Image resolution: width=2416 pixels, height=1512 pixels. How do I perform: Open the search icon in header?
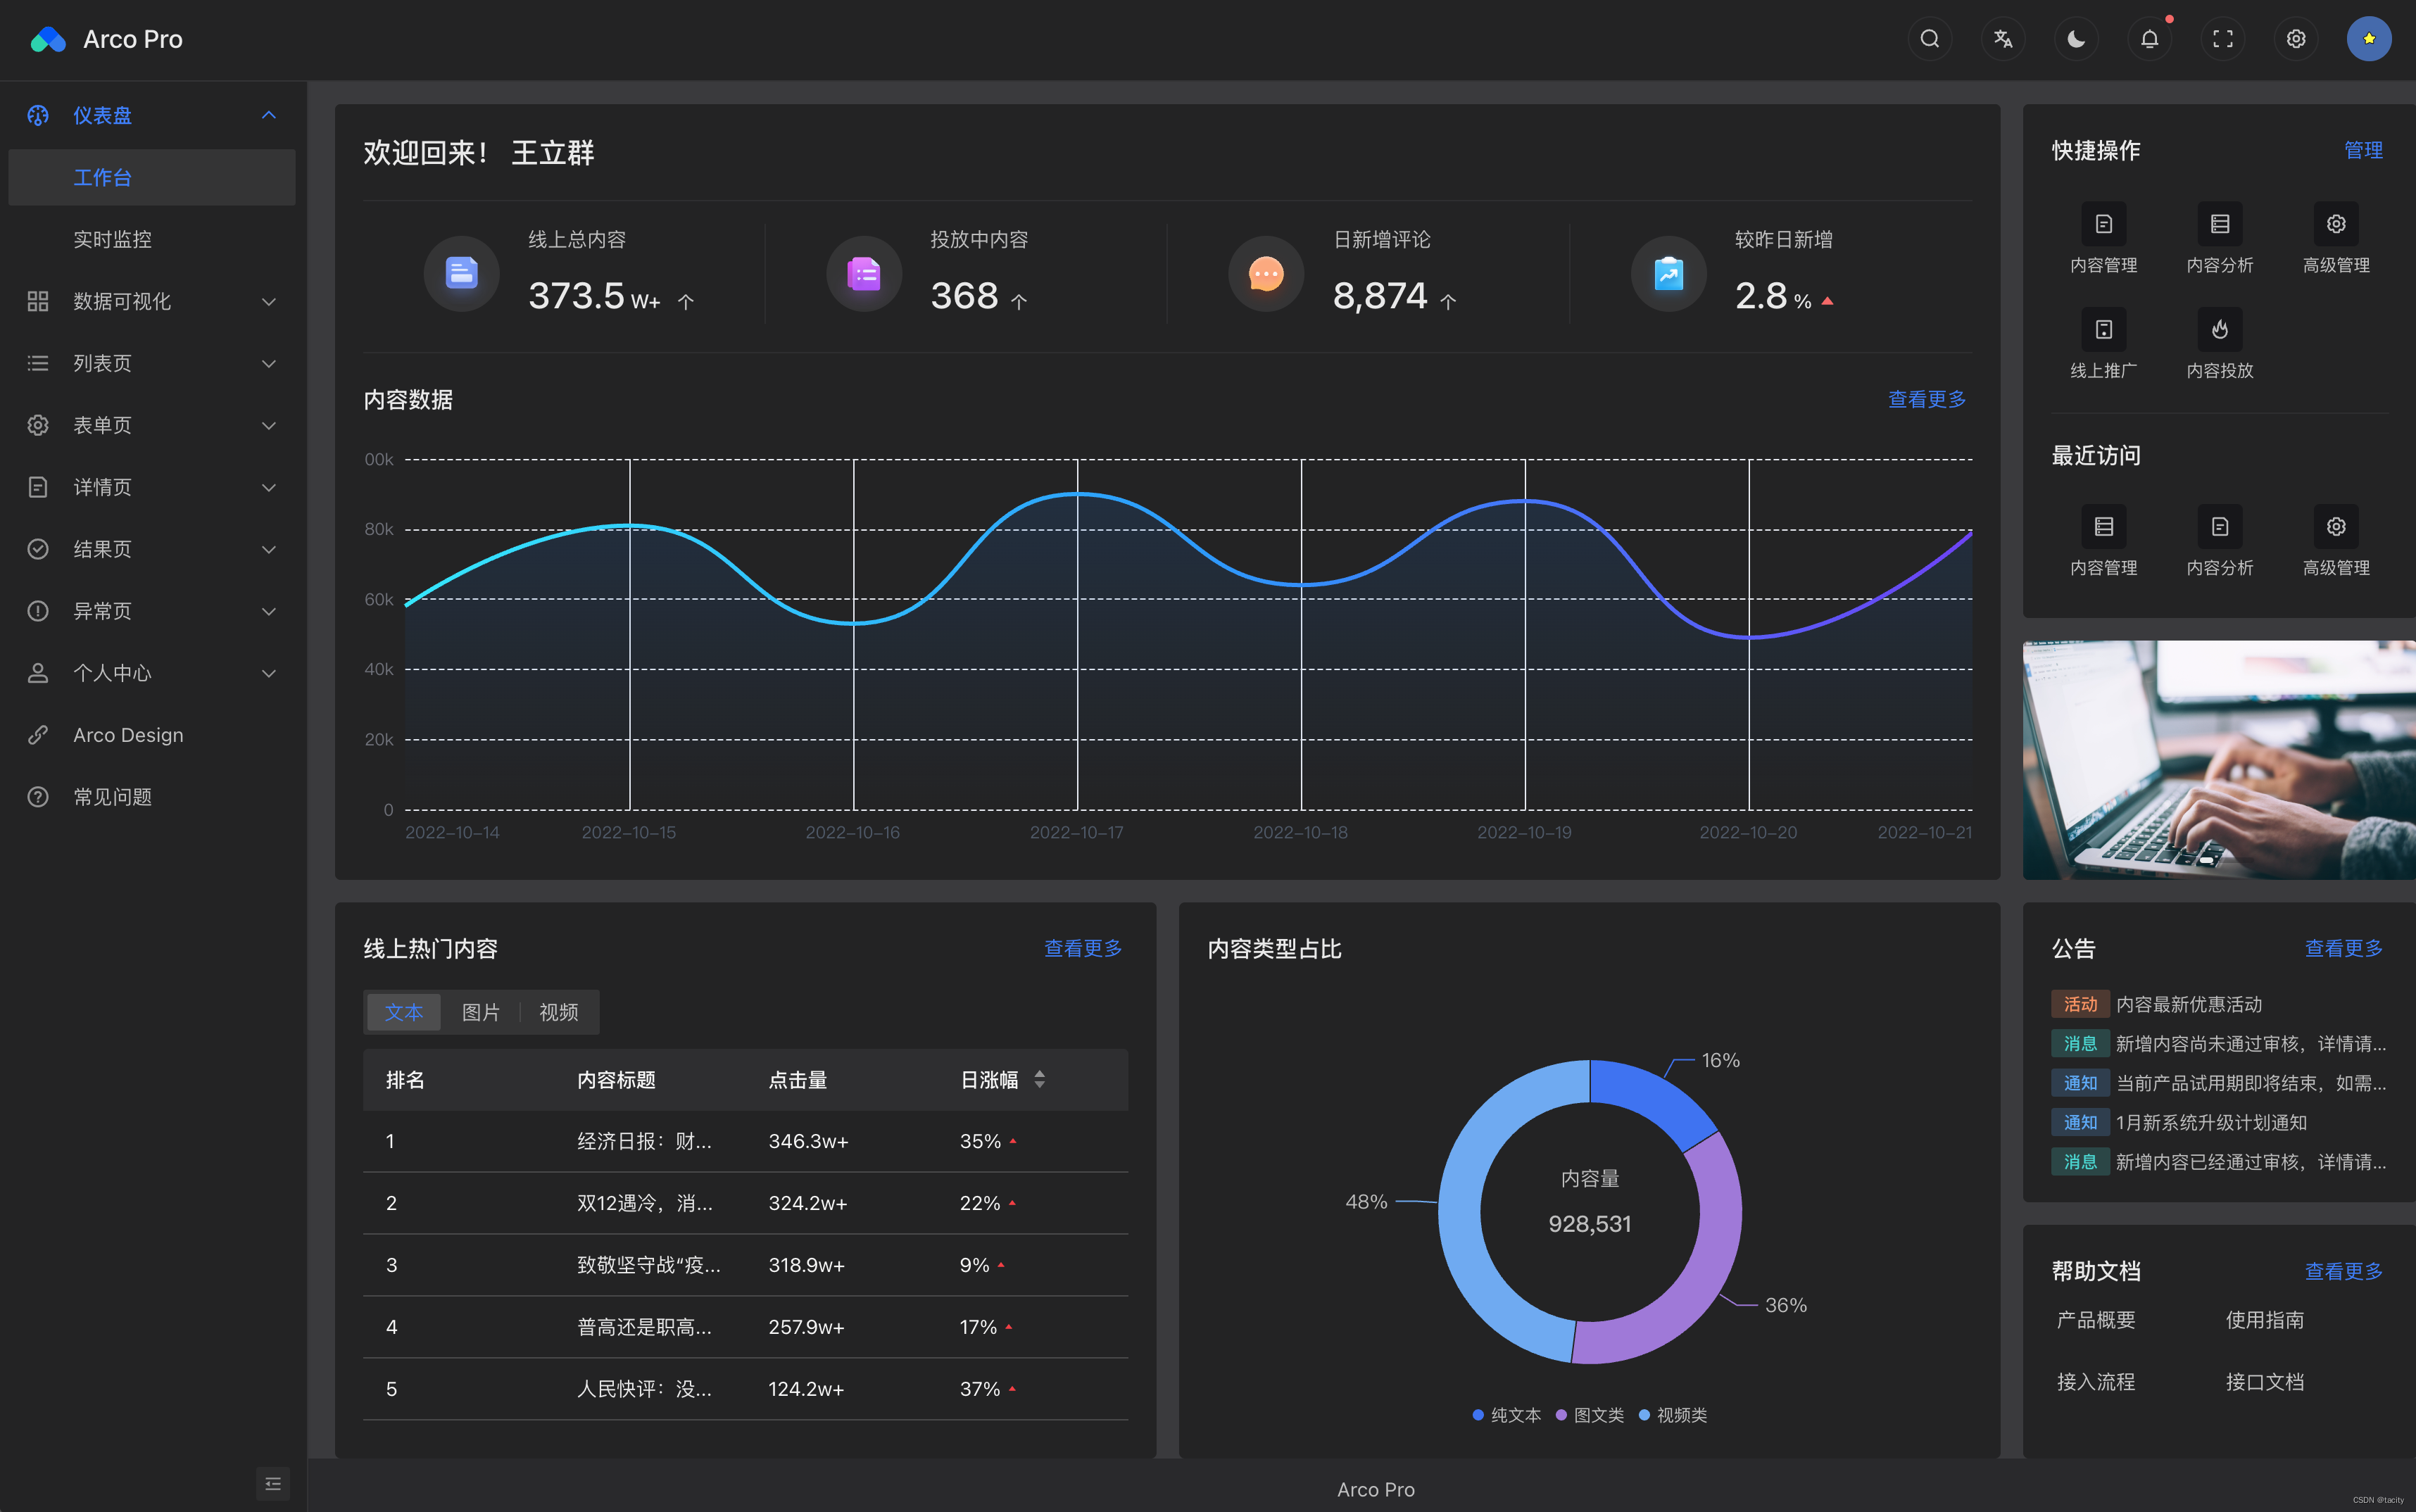point(1929,39)
